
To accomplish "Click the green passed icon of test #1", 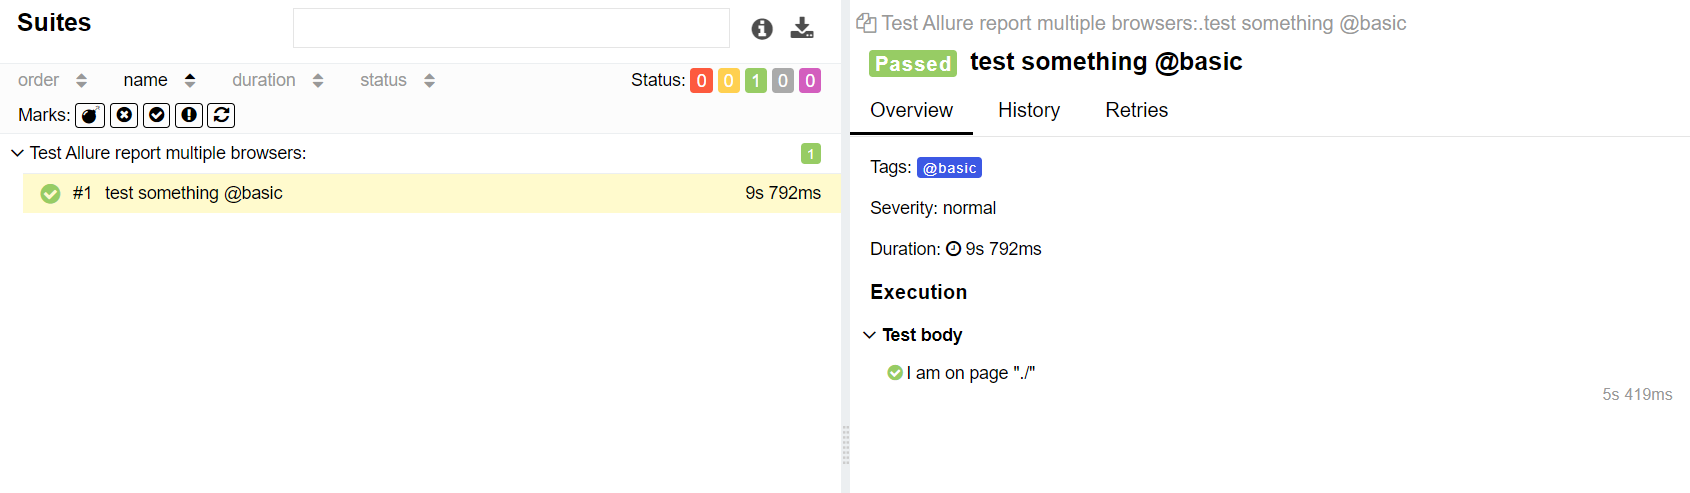I will click(50, 193).
